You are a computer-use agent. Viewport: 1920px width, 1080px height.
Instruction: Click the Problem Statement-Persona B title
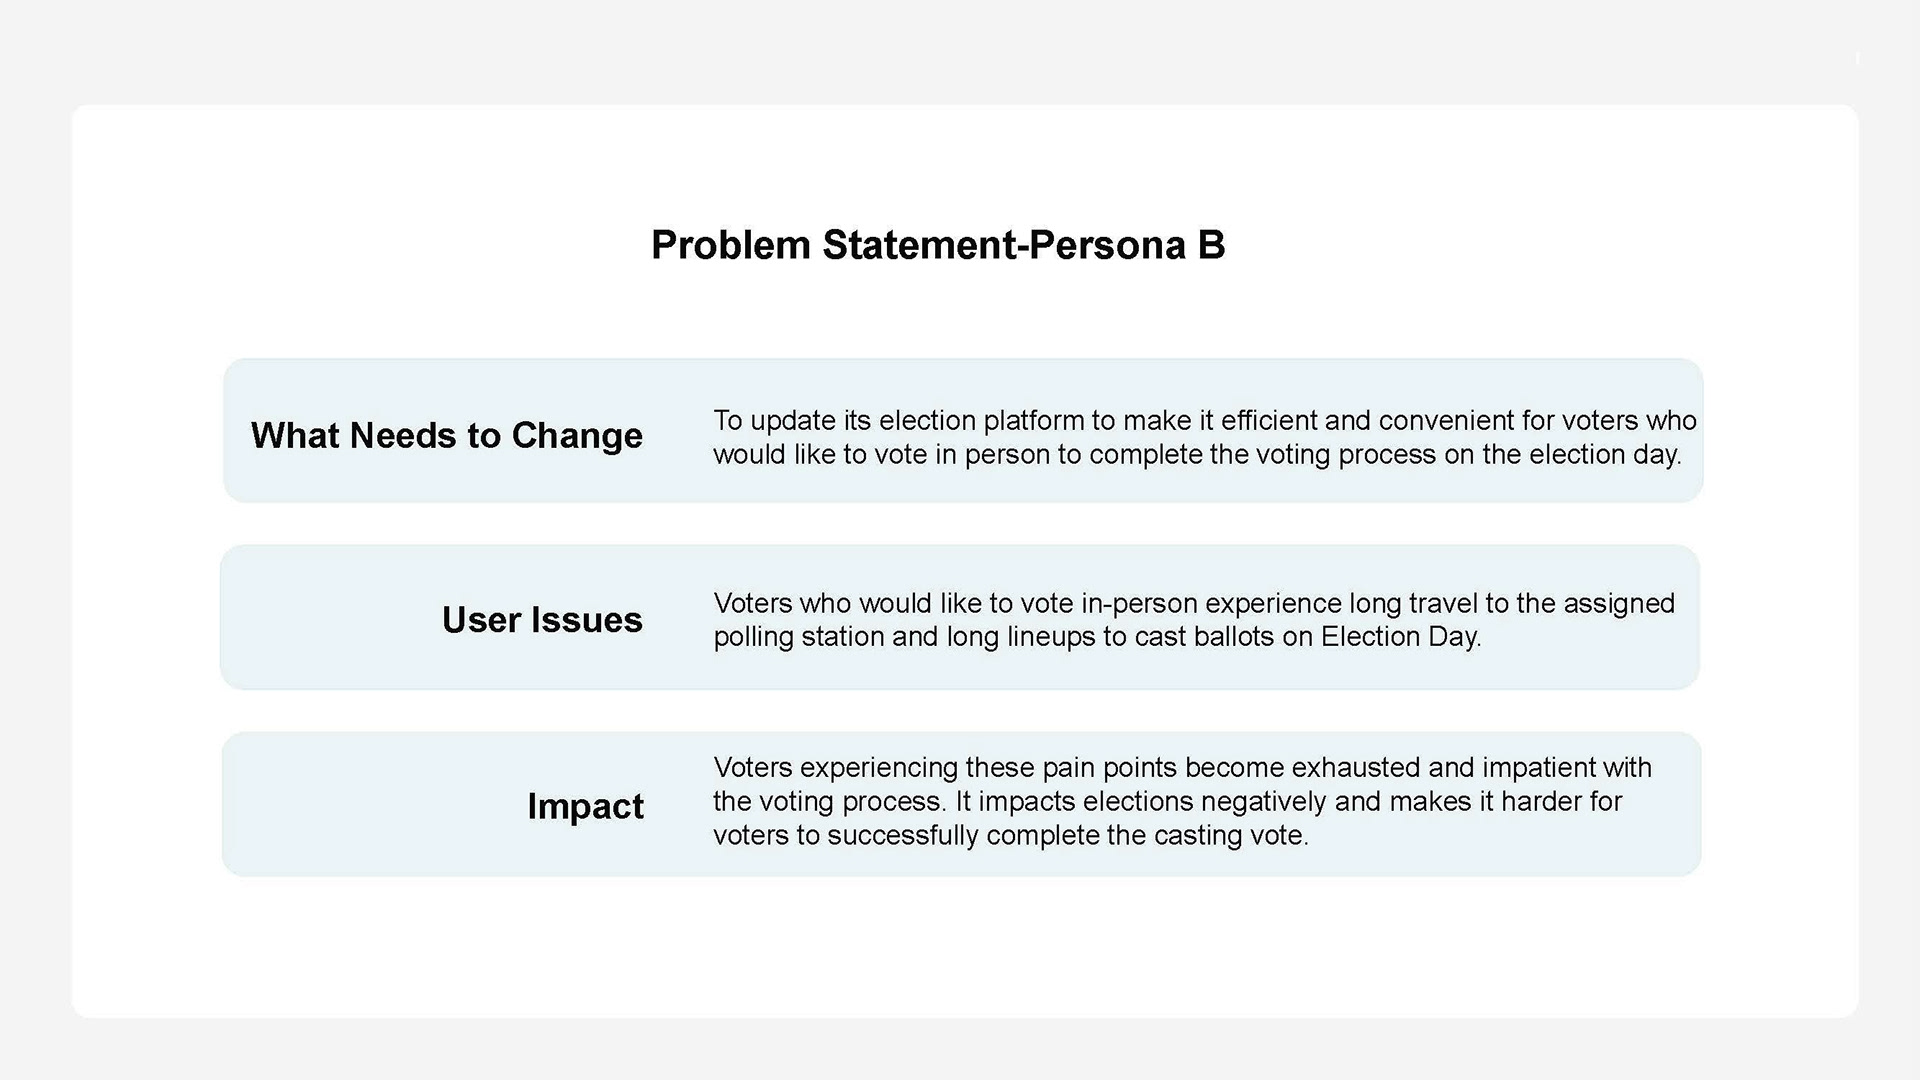(x=937, y=245)
